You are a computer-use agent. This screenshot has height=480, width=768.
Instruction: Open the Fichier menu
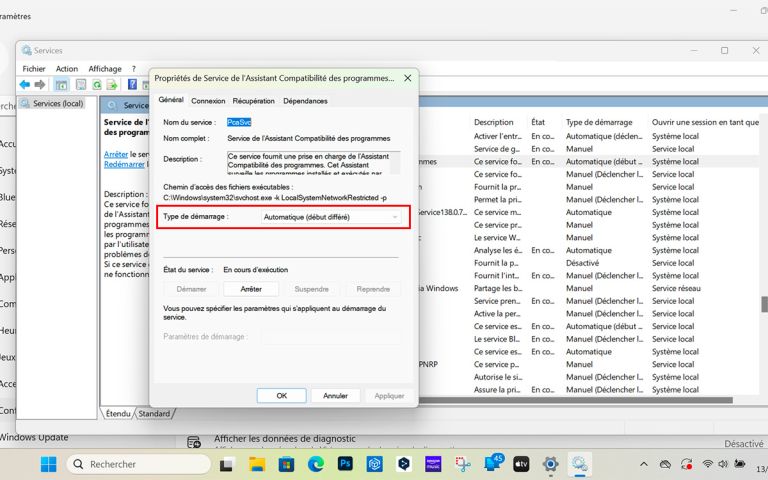coord(34,69)
